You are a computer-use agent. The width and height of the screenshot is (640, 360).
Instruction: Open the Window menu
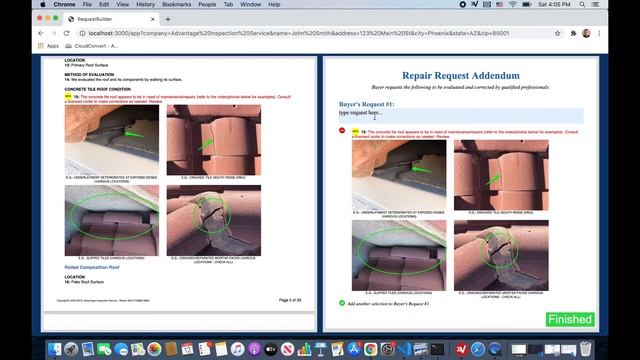tap(250, 4)
